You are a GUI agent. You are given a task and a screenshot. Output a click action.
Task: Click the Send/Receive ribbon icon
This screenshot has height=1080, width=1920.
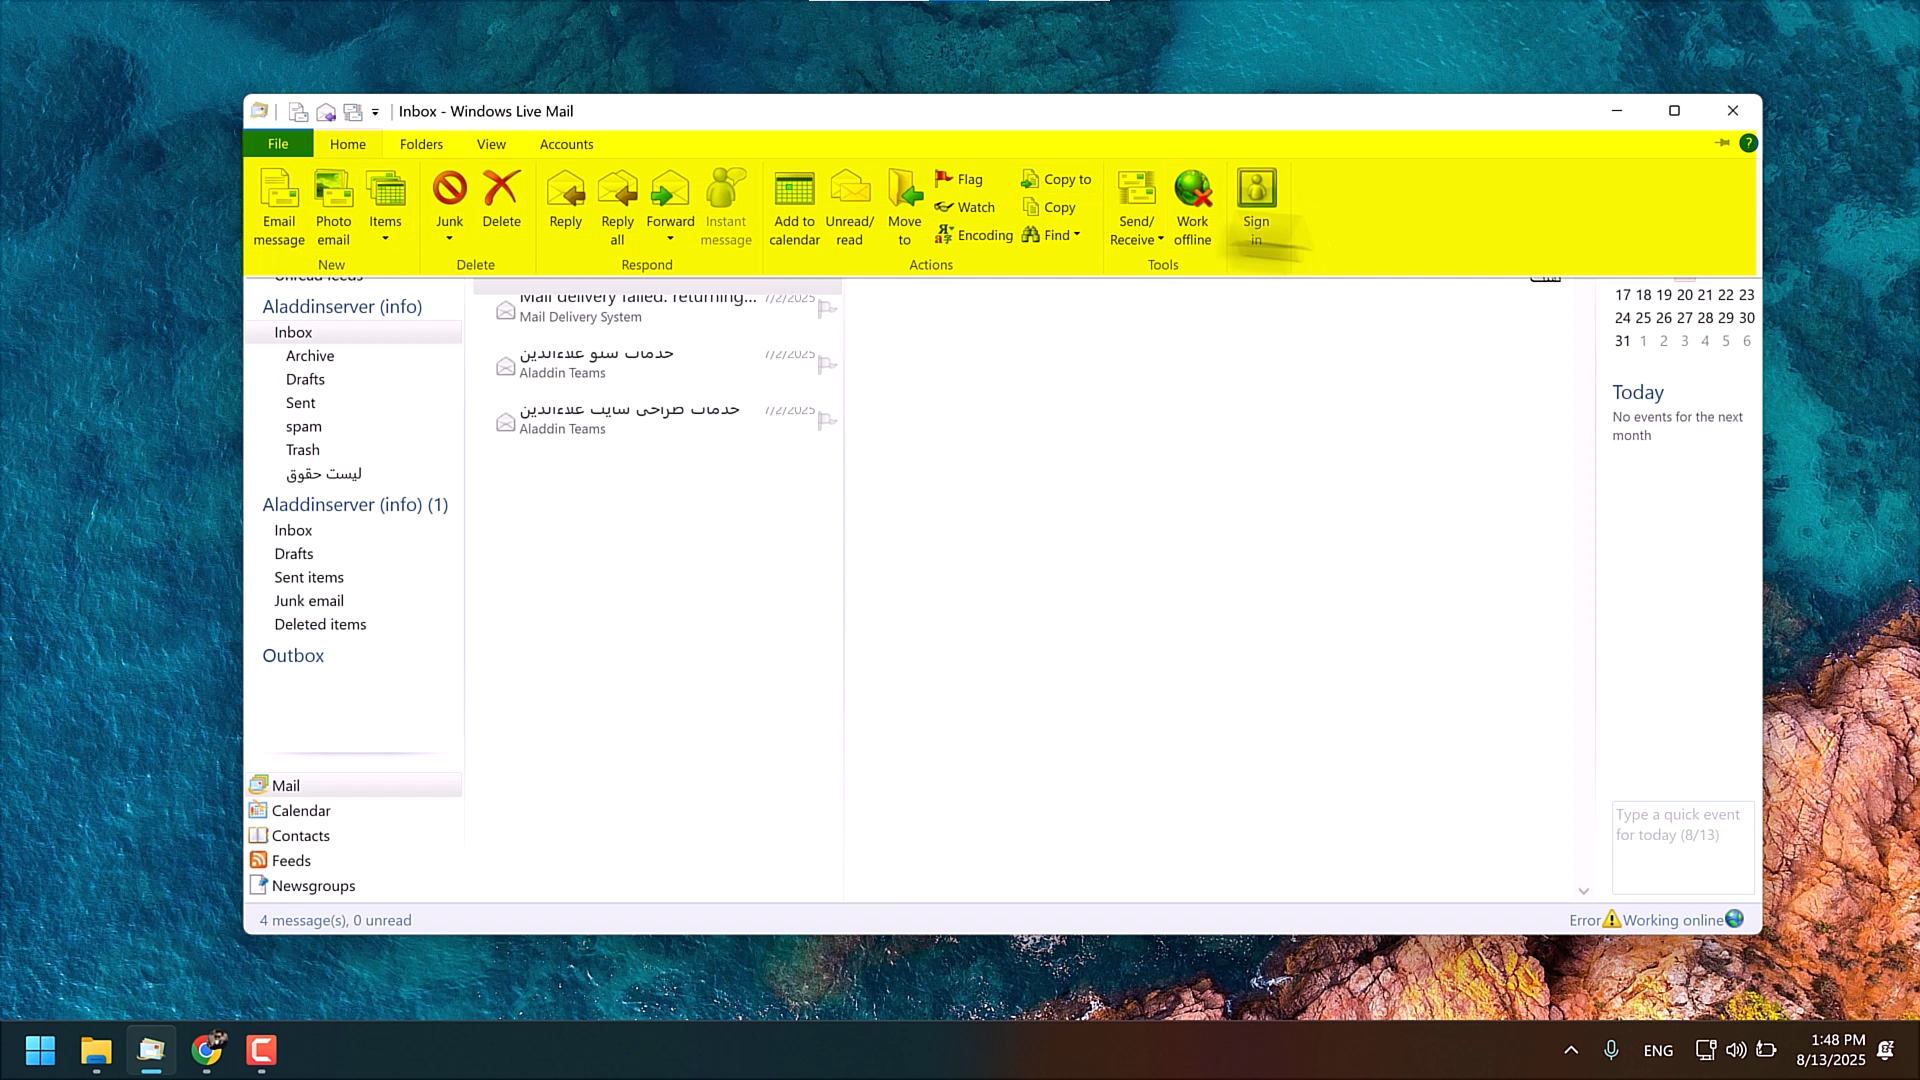tap(1136, 188)
